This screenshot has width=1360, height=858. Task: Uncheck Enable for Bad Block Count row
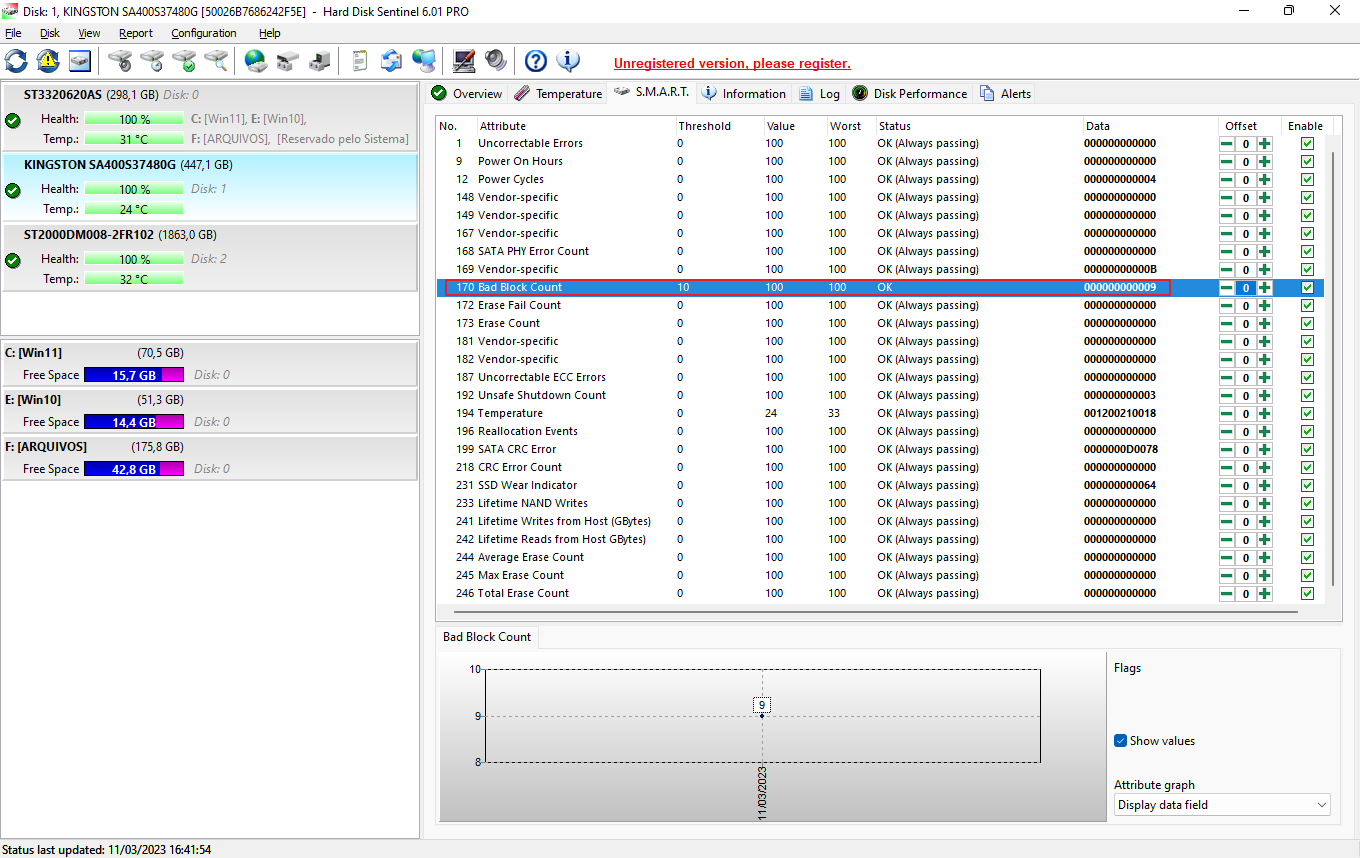coord(1307,287)
